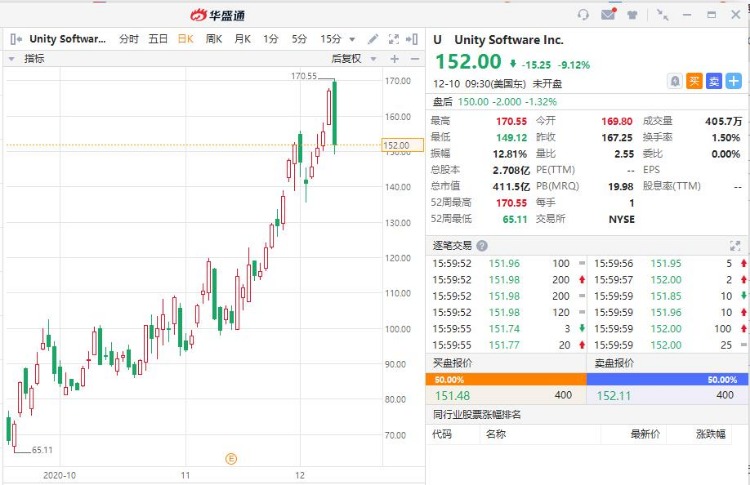Sort by 代码 code column header
Viewport: 750px width, 485px height.
[x=442, y=434]
